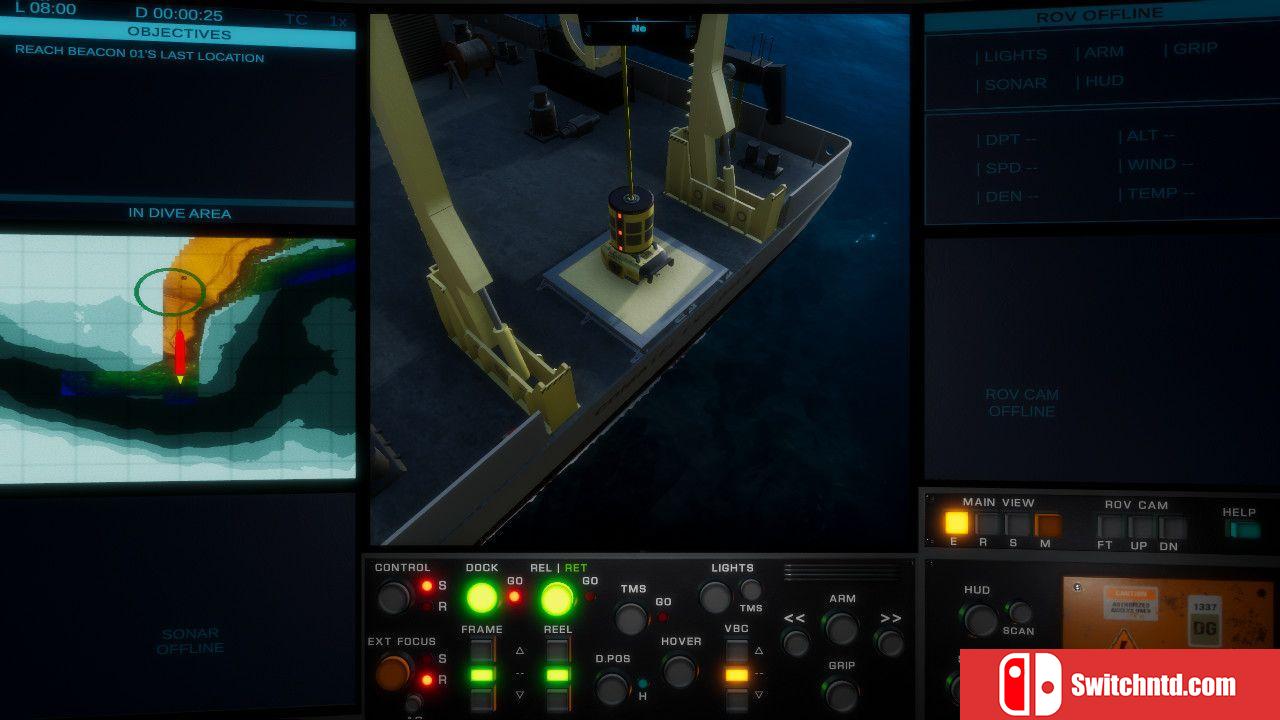Click the OBJECTIVES header
Screen dimensions: 1280x720
178,34
